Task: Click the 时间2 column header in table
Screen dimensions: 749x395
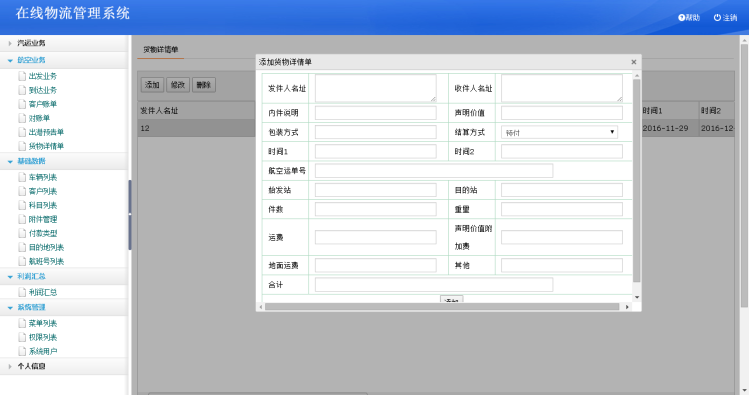Action: point(711,110)
